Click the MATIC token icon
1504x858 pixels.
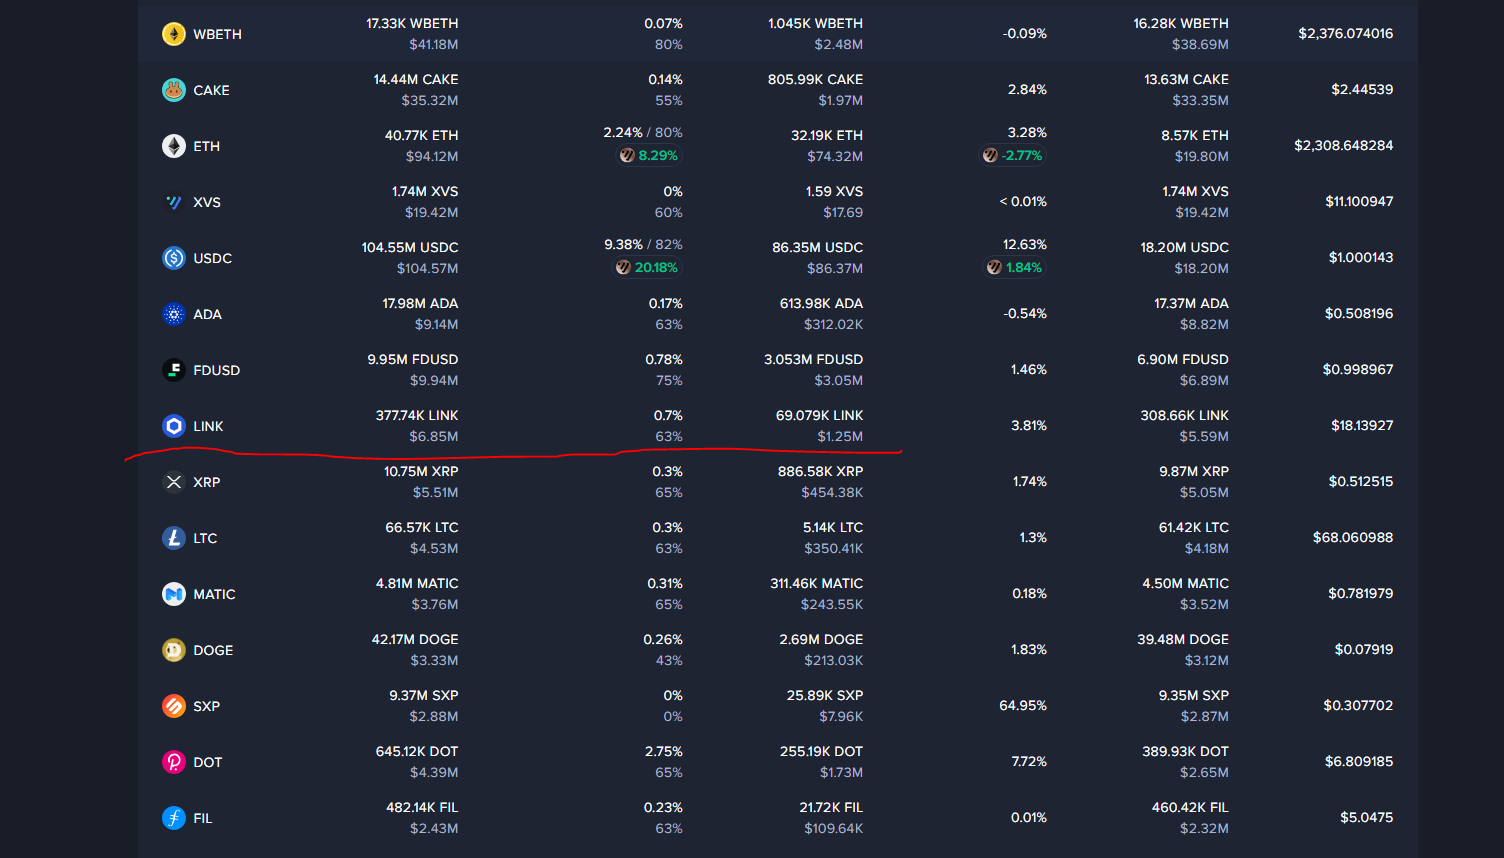click(174, 594)
